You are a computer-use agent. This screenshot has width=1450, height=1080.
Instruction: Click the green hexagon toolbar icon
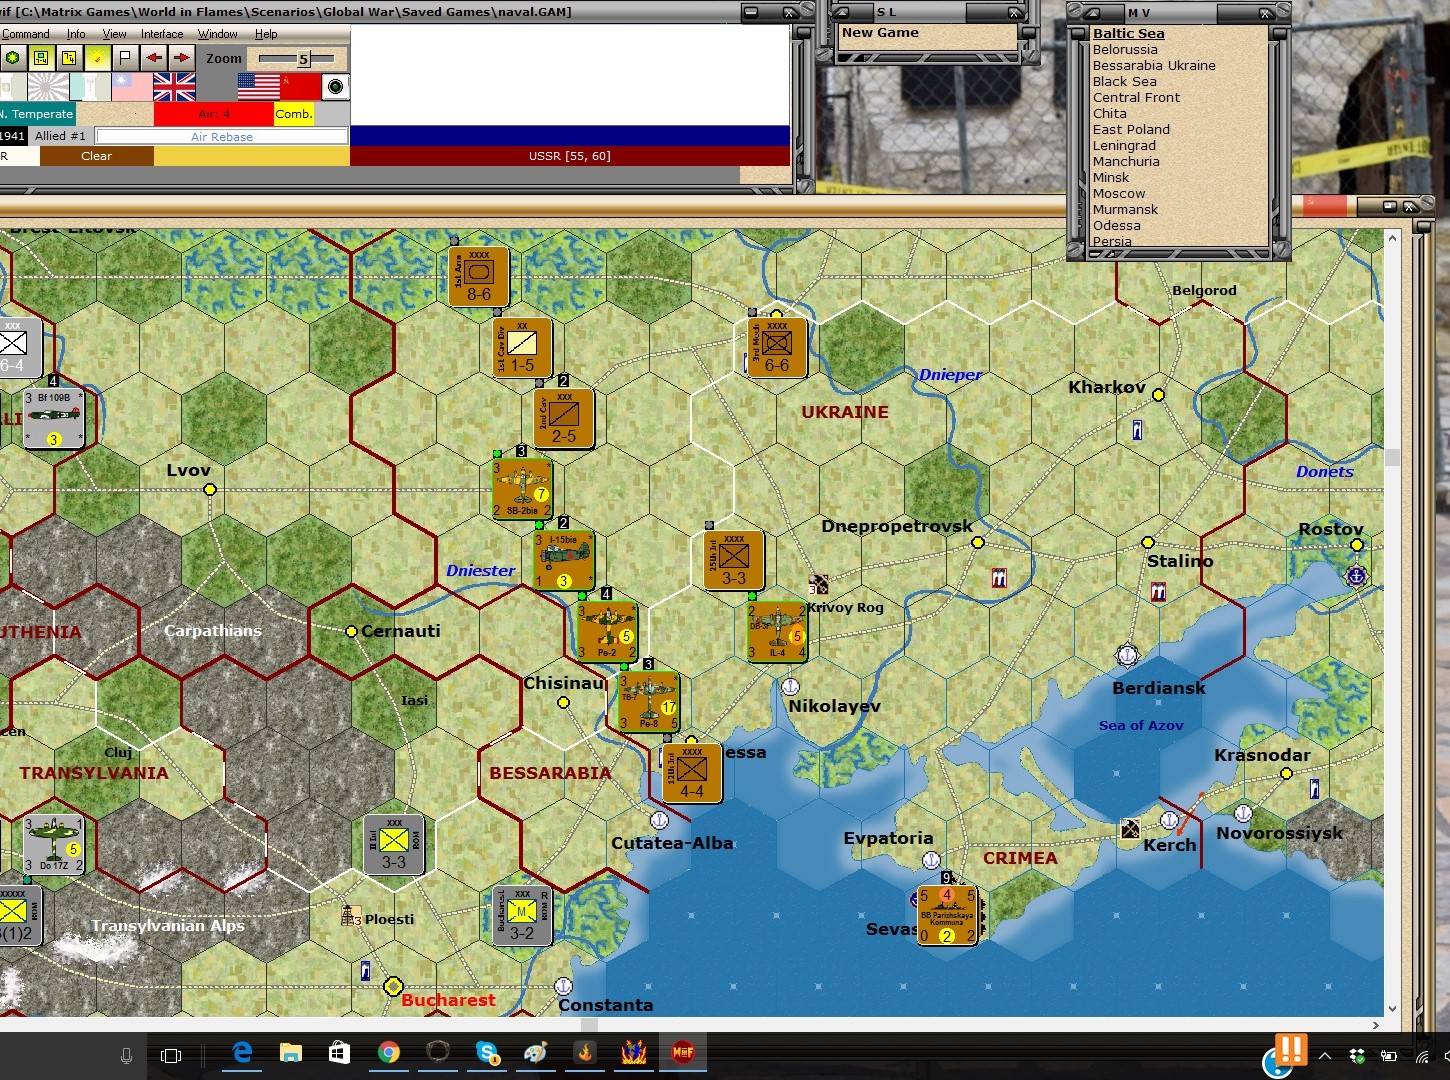pyautogui.click(x=13, y=58)
